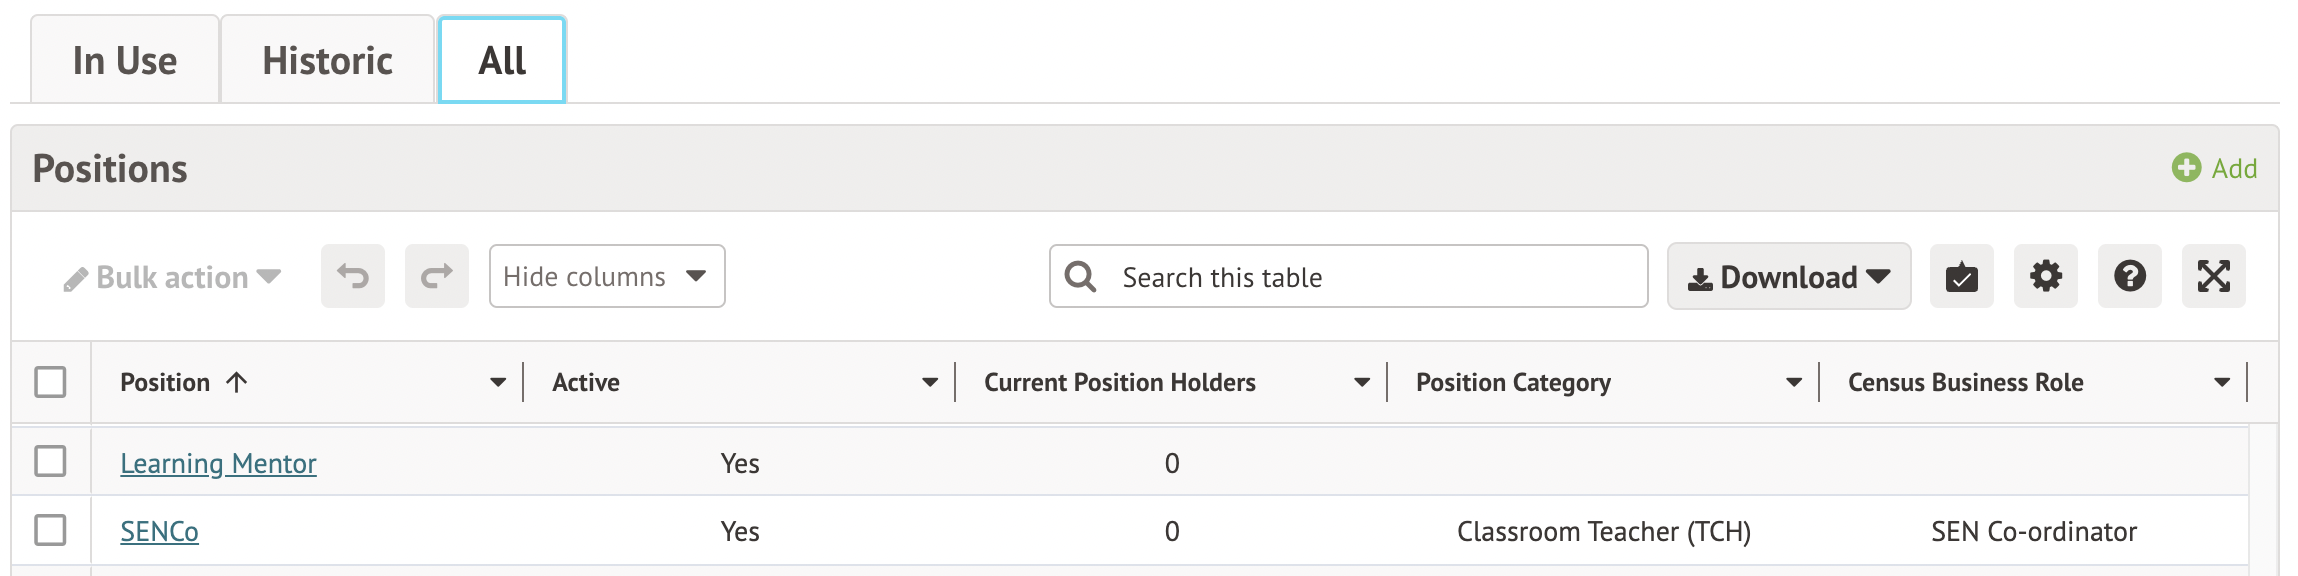
Task: Switch to the In Use tab
Action: 125,61
